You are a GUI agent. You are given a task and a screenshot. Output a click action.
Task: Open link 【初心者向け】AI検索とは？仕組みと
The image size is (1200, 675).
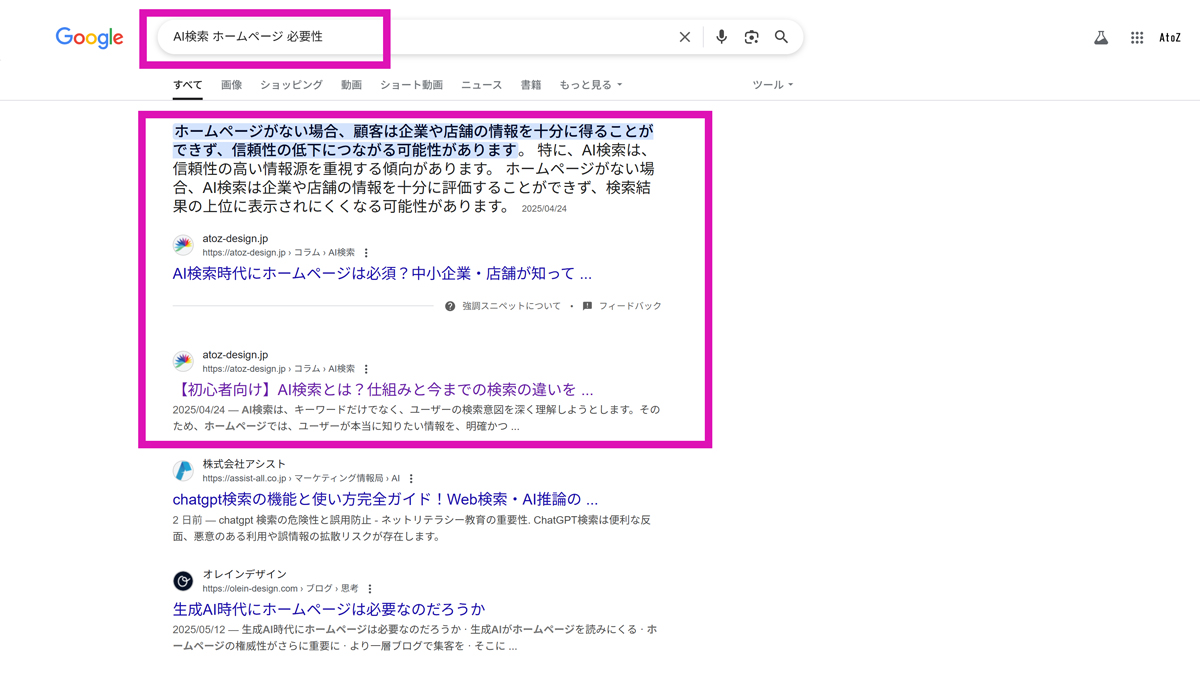(x=383, y=390)
